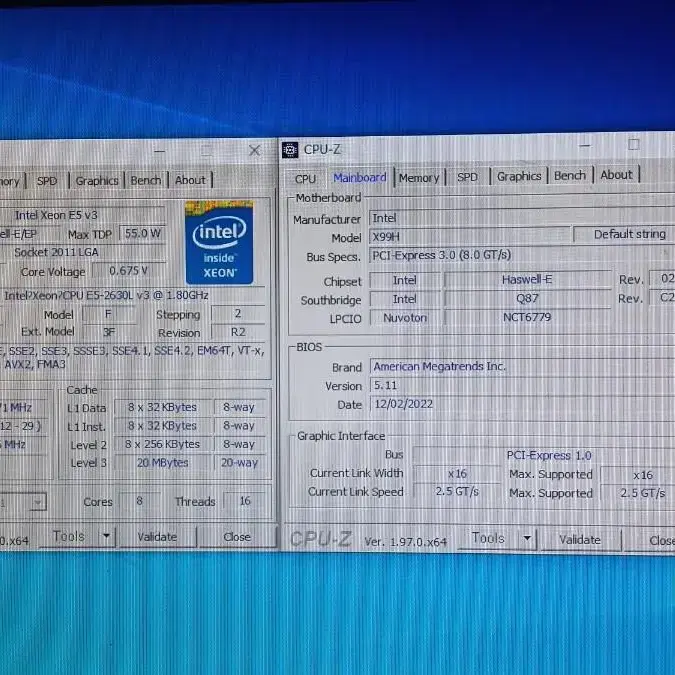Viewport: 675px width, 675px height.
Task: Click the Stepping value '2'
Action: pos(238,313)
